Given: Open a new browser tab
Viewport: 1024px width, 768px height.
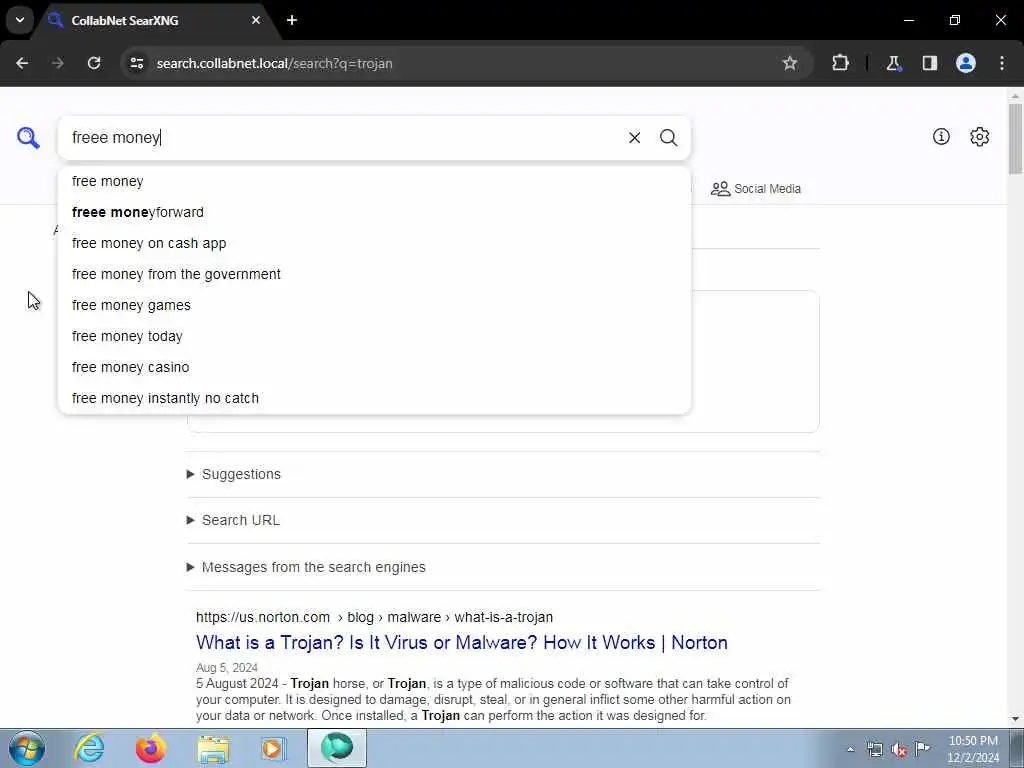Looking at the screenshot, I should [292, 20].
